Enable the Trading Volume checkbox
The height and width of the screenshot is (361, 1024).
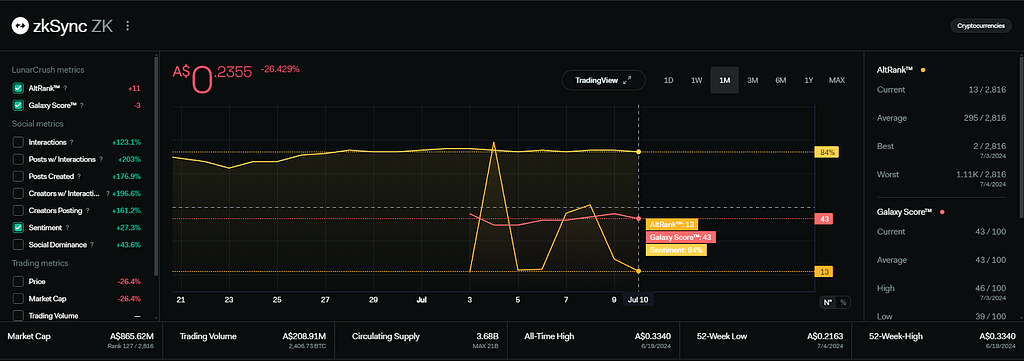pos(18,316)
